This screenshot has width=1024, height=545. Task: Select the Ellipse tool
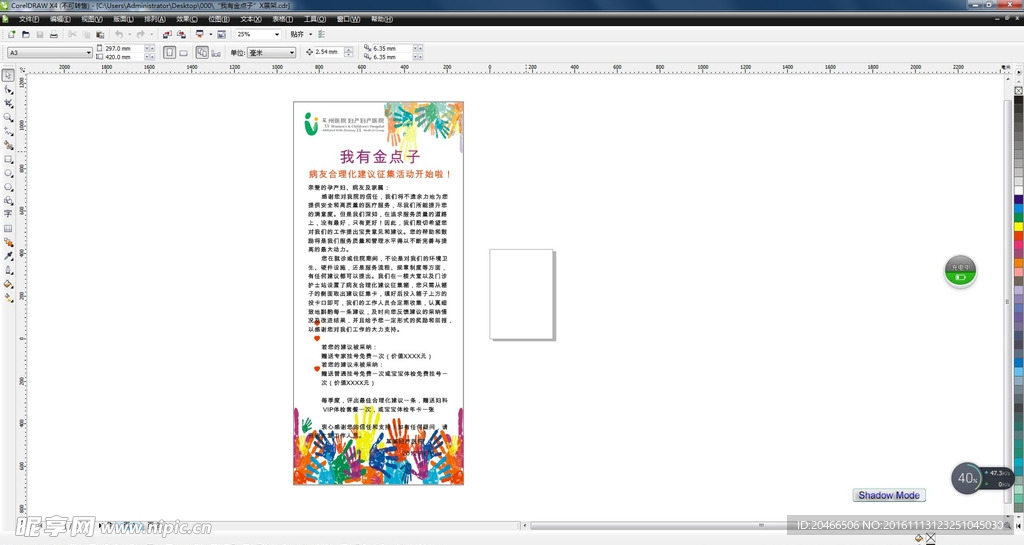pyautogui.click(x=8, y=173)
